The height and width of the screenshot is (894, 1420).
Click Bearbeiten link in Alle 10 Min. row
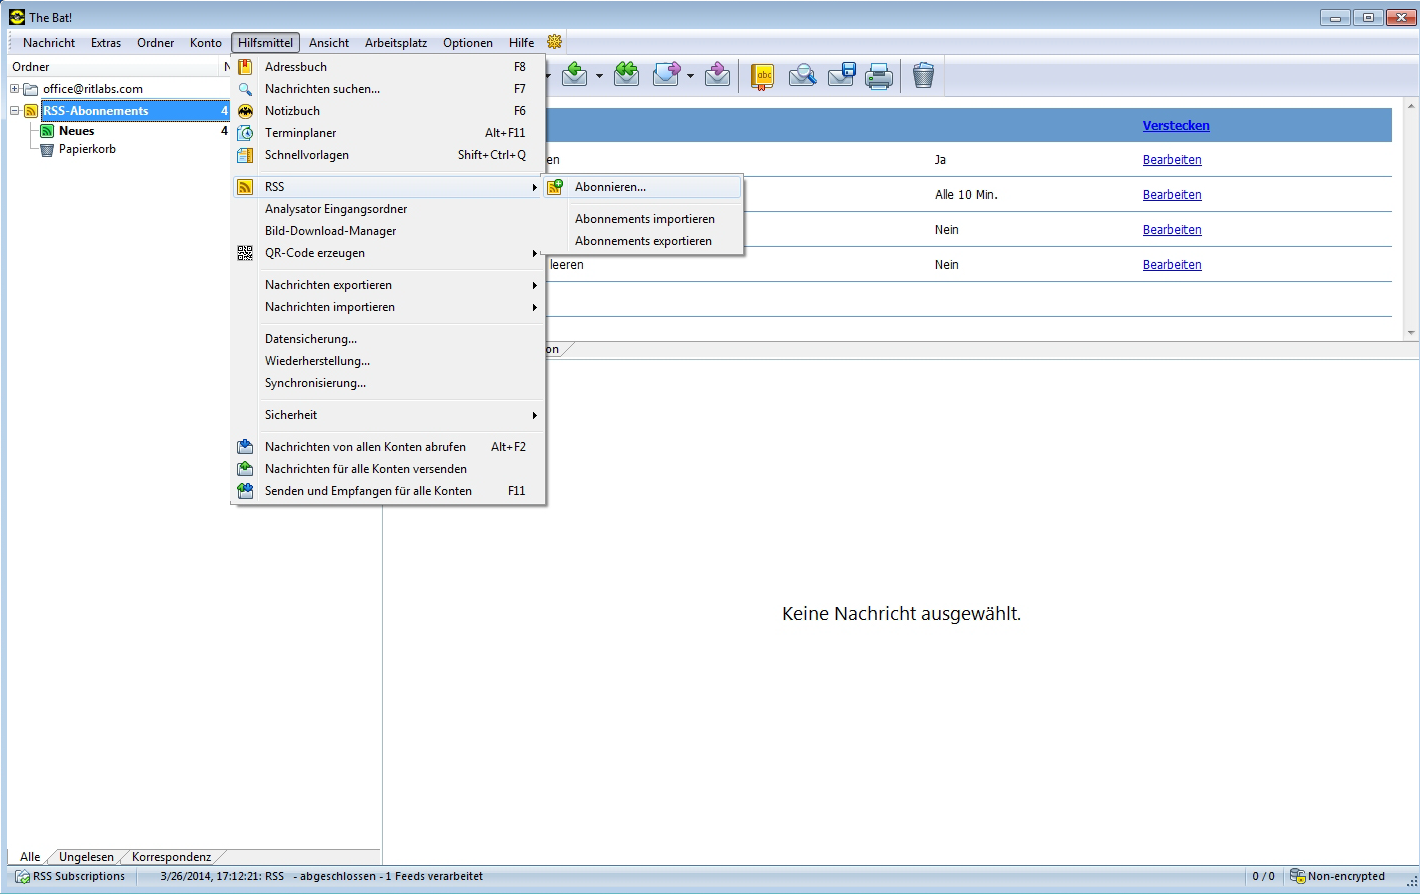(1172, 195)
